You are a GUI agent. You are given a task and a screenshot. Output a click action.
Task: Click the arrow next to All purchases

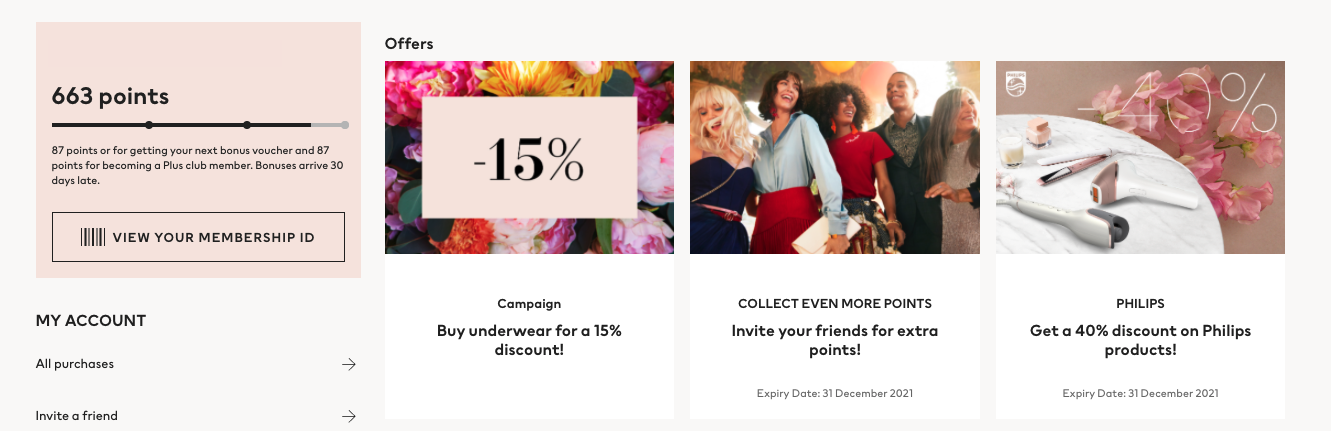(x=348, y=364)
